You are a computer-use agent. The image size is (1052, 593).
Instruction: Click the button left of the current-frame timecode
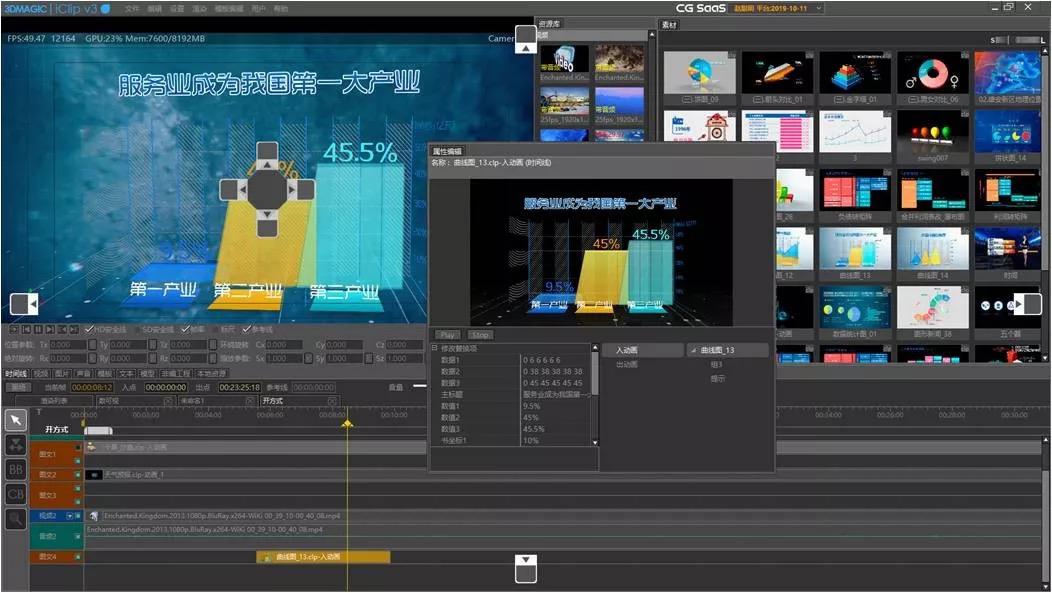[19, 387]
